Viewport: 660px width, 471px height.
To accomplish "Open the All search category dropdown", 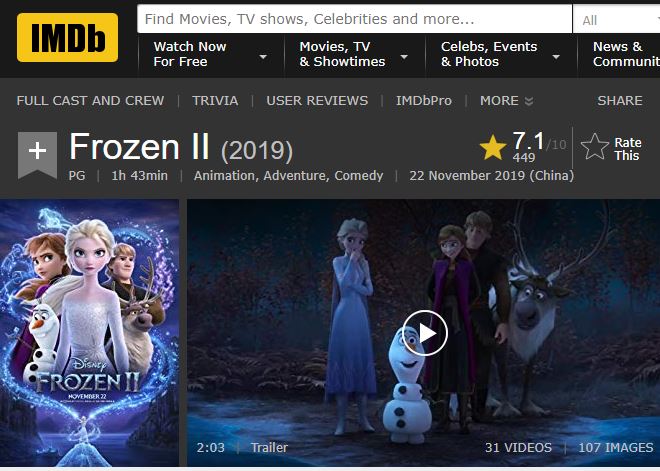I will (x=614, y=20).
